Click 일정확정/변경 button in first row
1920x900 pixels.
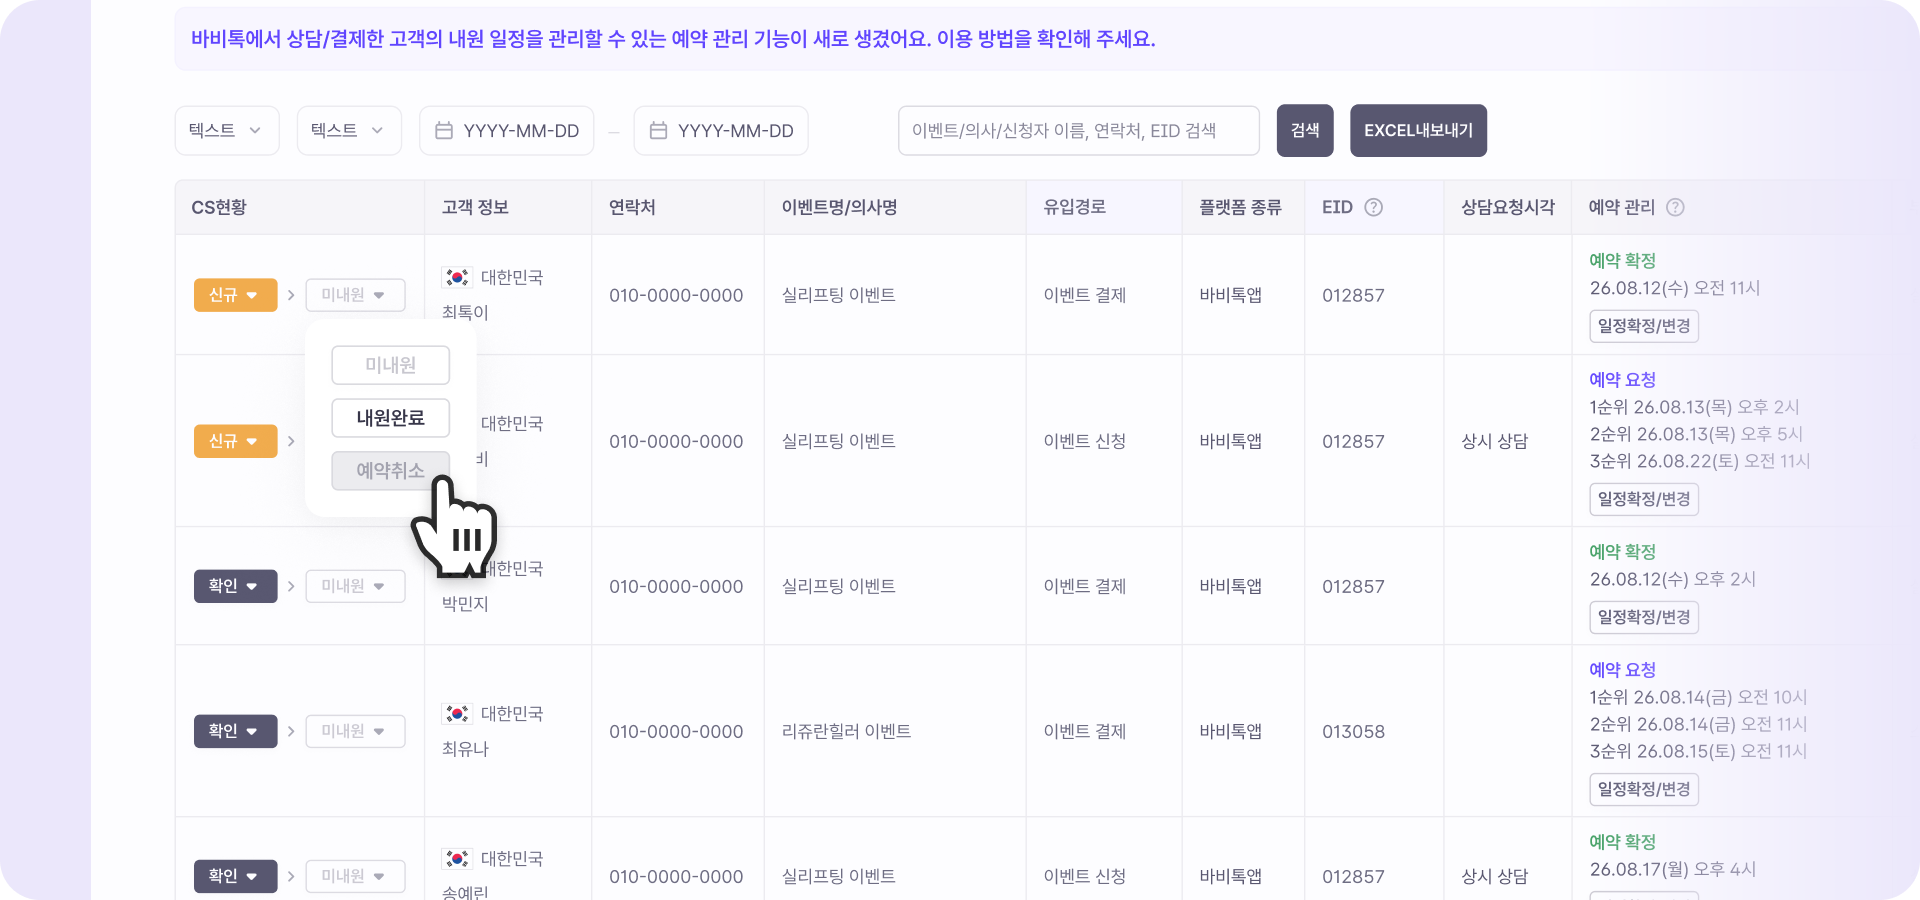click(x=1644, y=326)
